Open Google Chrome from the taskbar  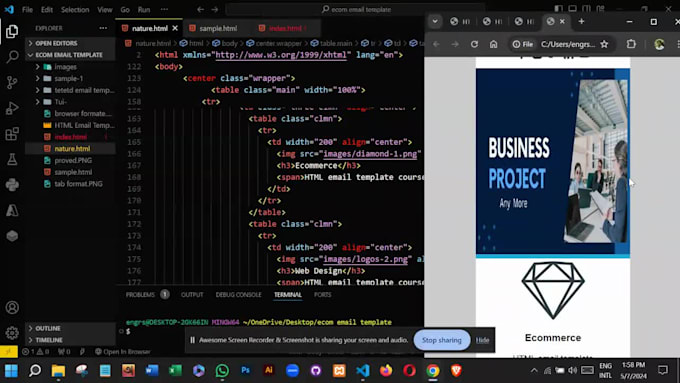point(432,370)
